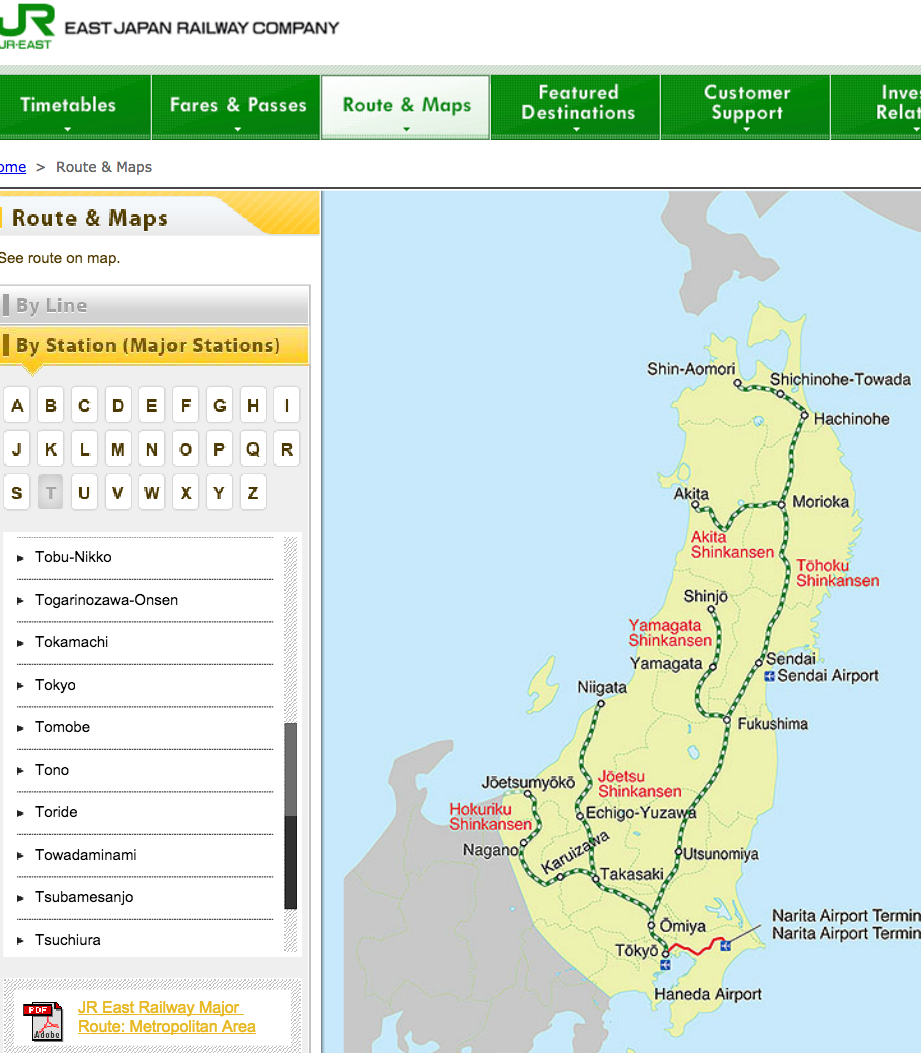Select letter S station filter
This screenshot has height=1053, width=921.
17,492
